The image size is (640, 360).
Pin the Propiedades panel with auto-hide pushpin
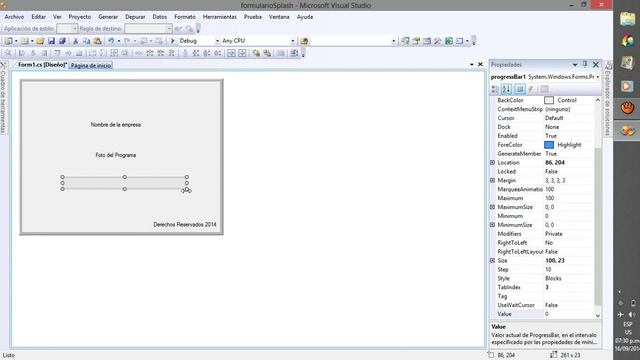tap(585, 64)
